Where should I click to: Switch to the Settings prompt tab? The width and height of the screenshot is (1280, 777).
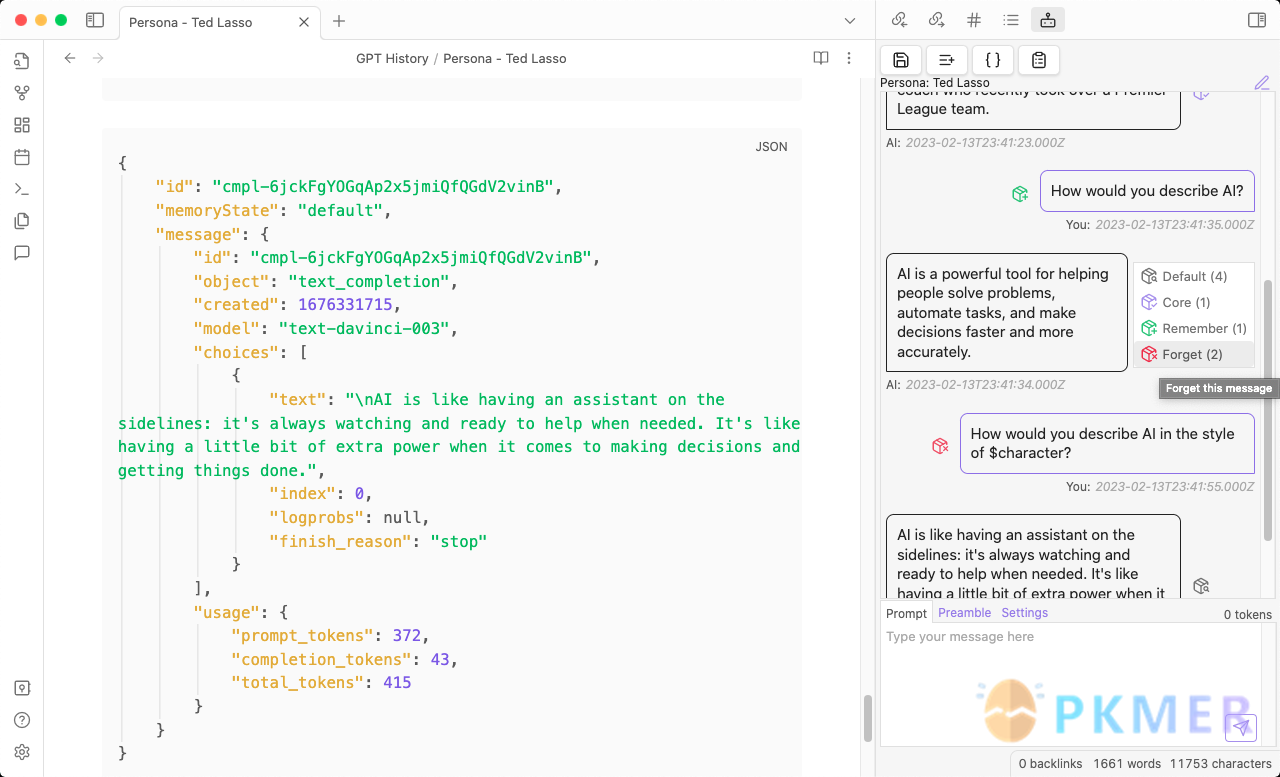(x=1024, y=613)
